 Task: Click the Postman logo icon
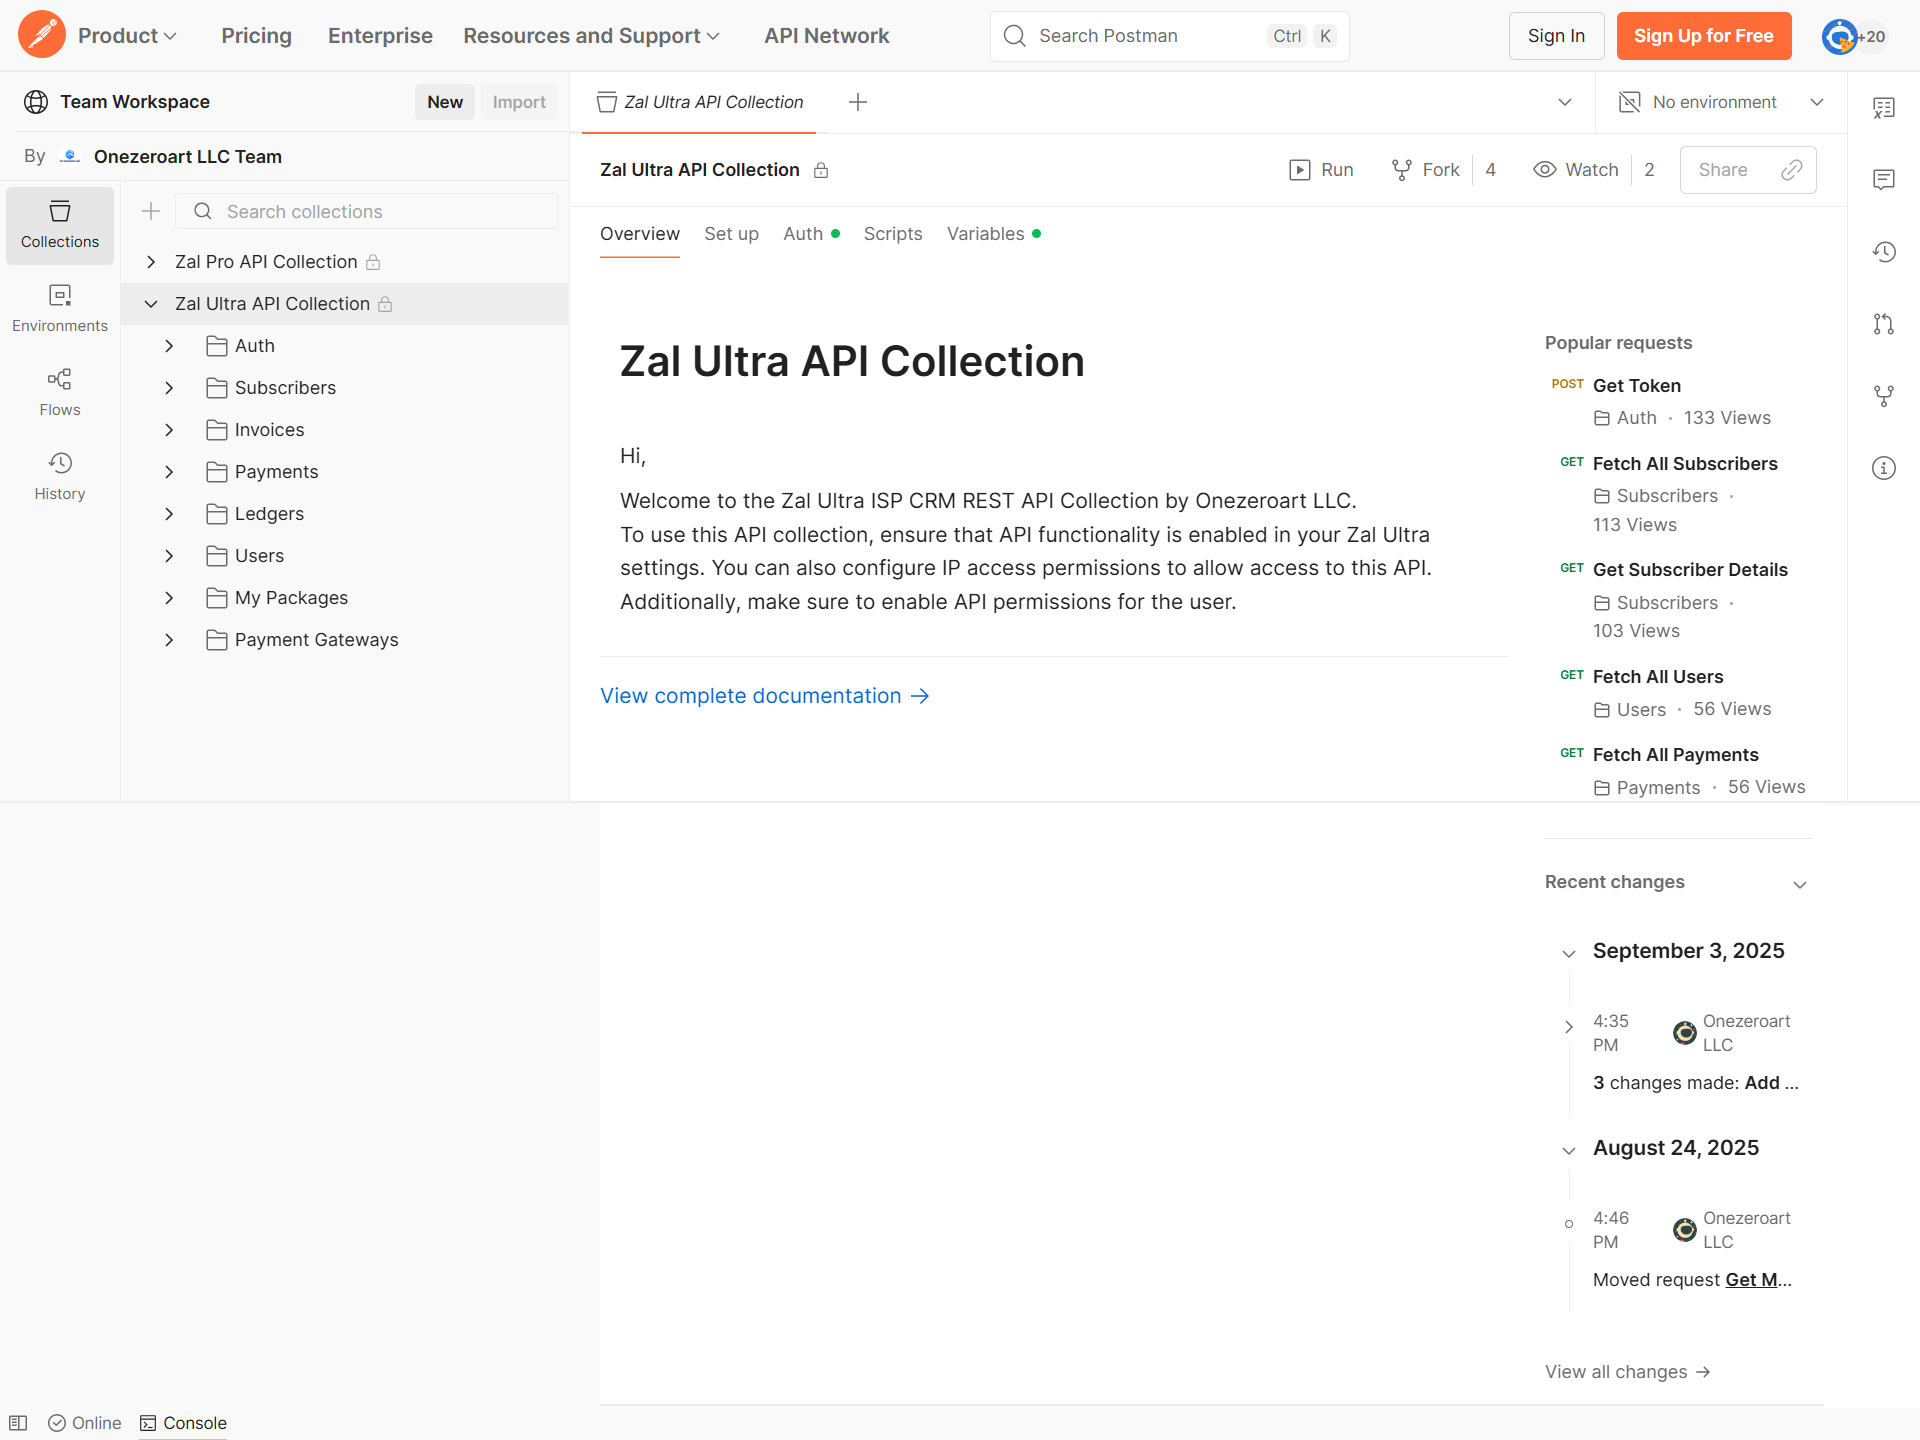point(42,35)
